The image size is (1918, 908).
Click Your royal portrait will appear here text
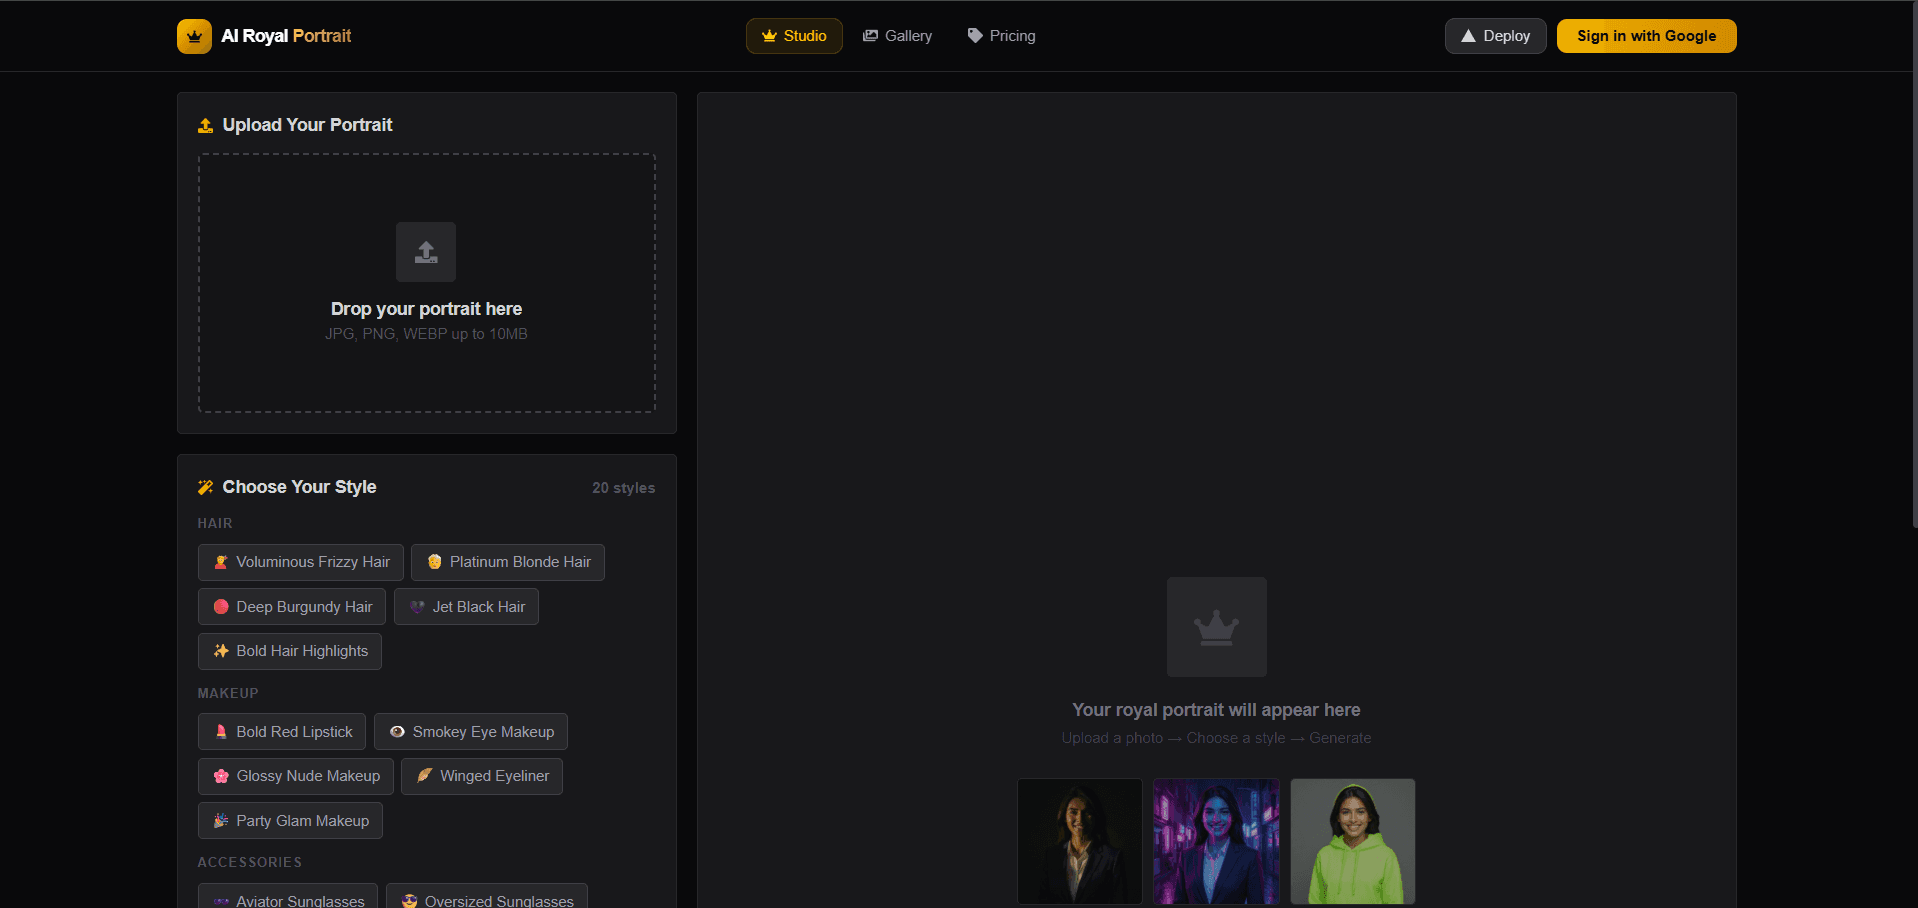tap(1216, 710)
